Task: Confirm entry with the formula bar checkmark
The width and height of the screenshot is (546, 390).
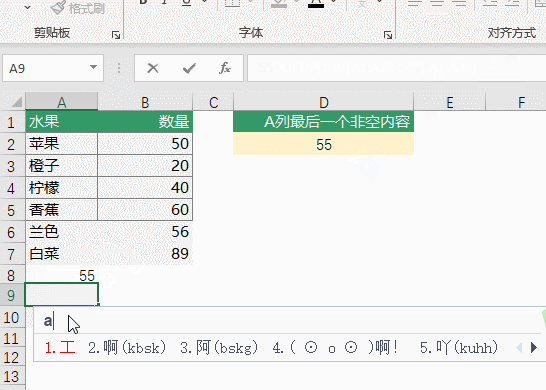Action: 189,68
